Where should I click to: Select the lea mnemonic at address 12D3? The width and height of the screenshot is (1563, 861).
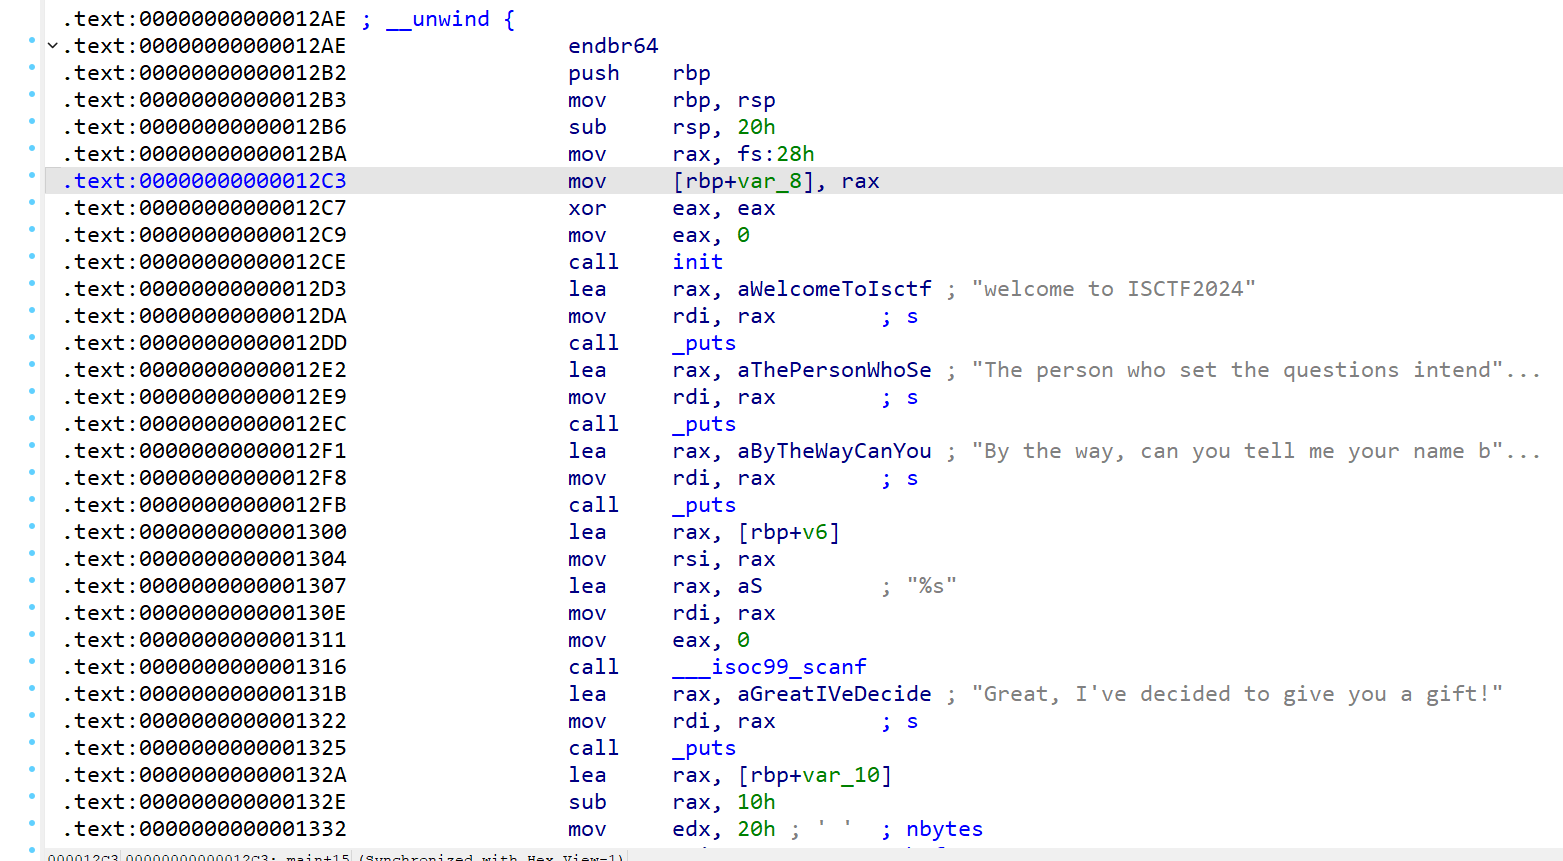(x=587, y=289)
